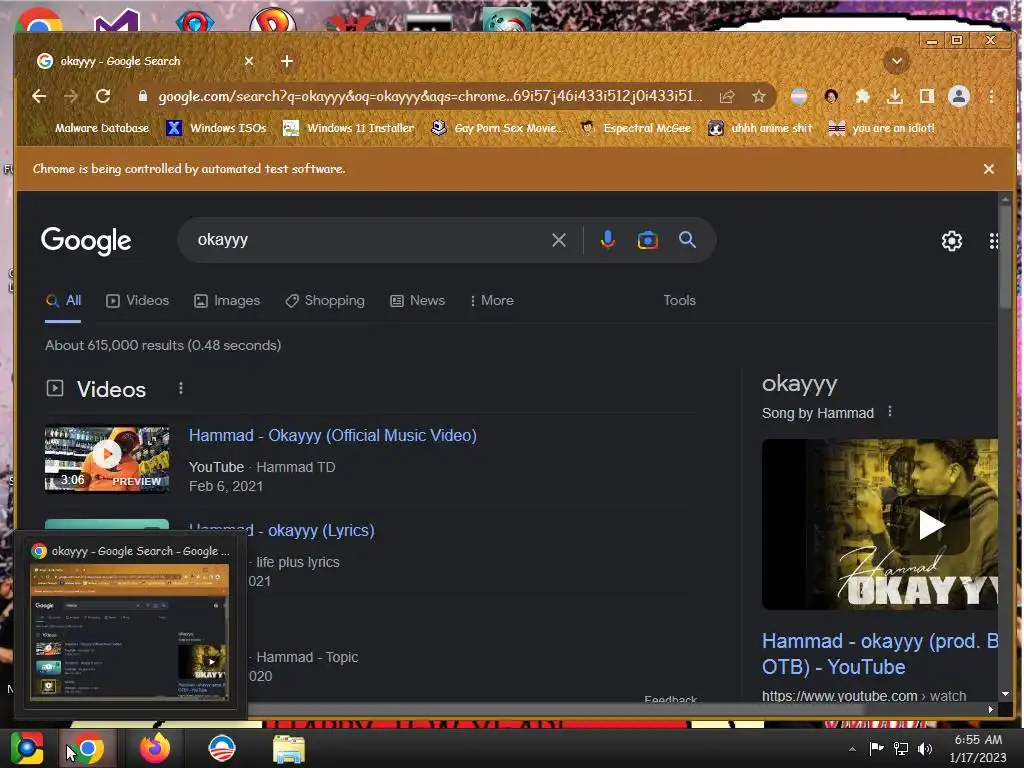Open Hammad - okayyy (prod.) YouTube link

(x=880, y=654)
